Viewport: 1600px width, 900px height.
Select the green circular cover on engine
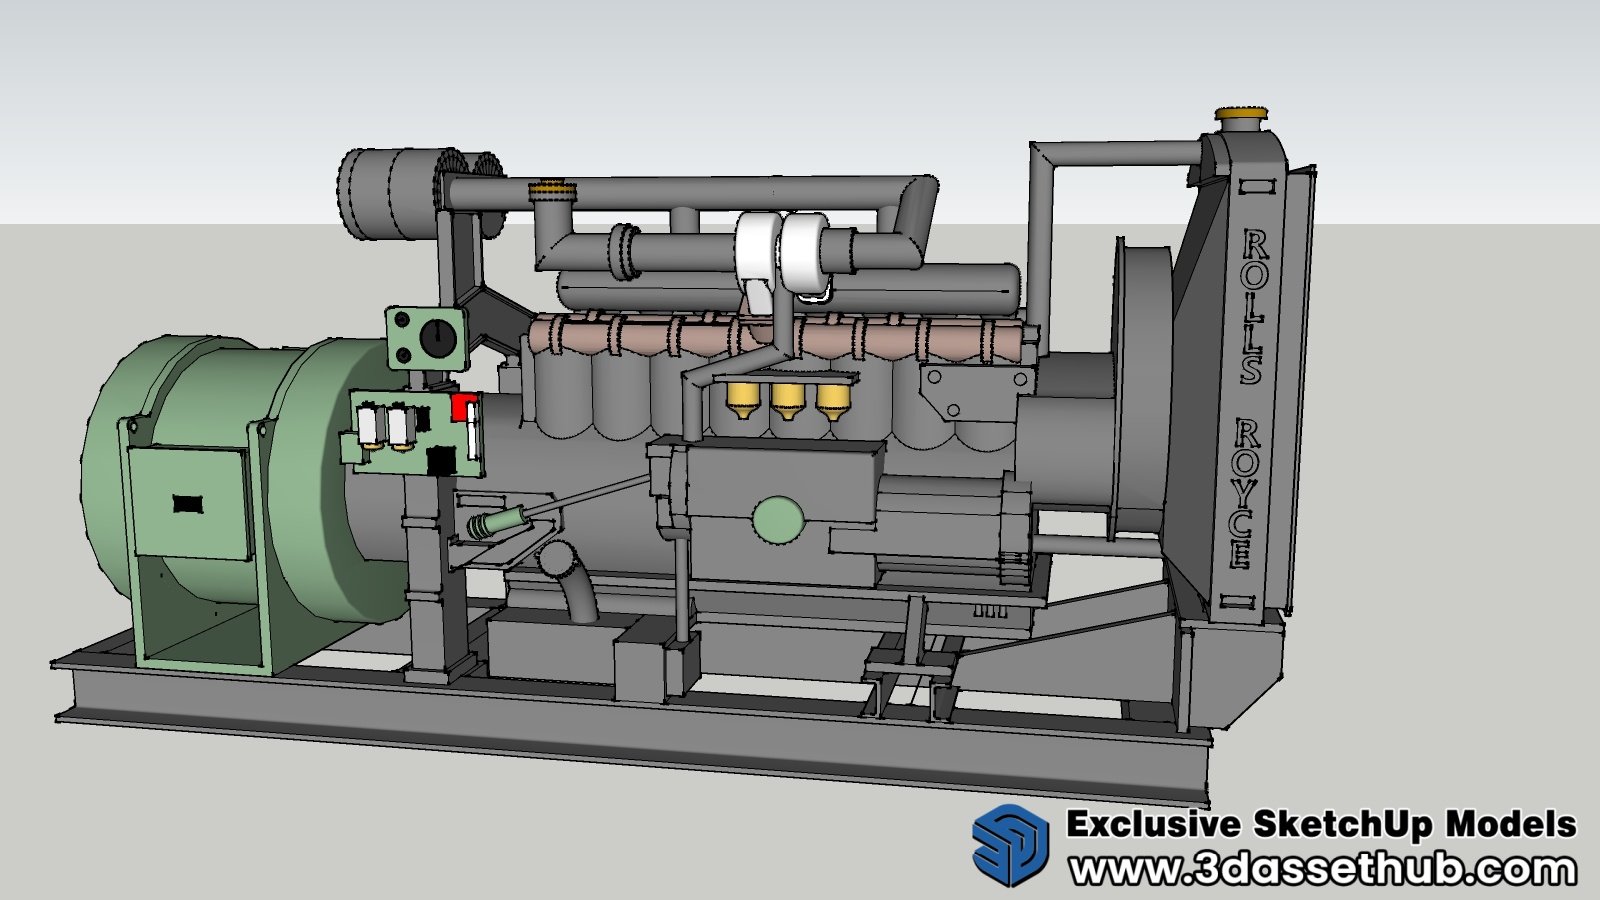point(777,519)
